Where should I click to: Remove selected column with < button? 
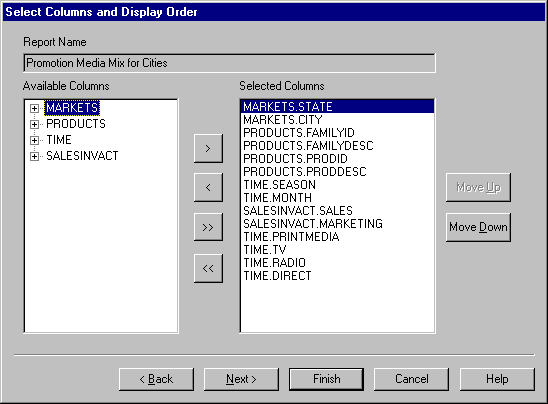click(208, 187)
